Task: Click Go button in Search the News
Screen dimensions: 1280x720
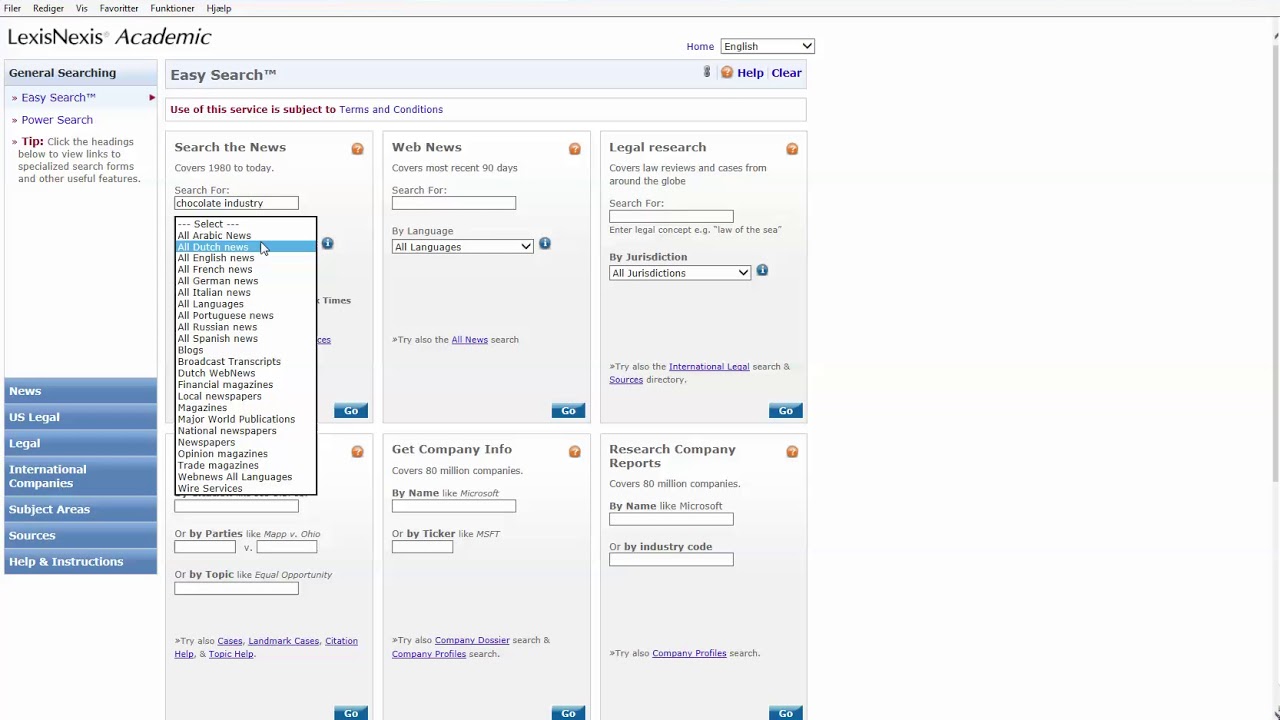Action: (351, 411)
